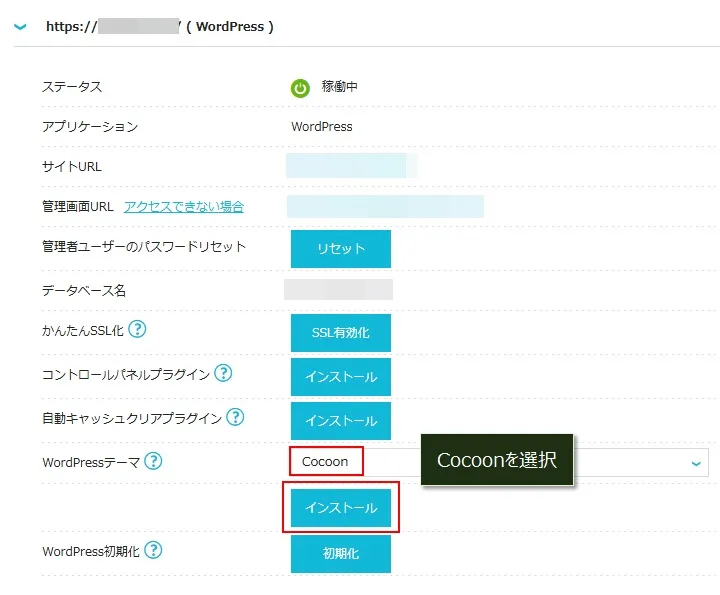Viewport: 720px width, 595px height.
Task: Open help icon beside WordPressテーマ
Action: coord(153,461)
